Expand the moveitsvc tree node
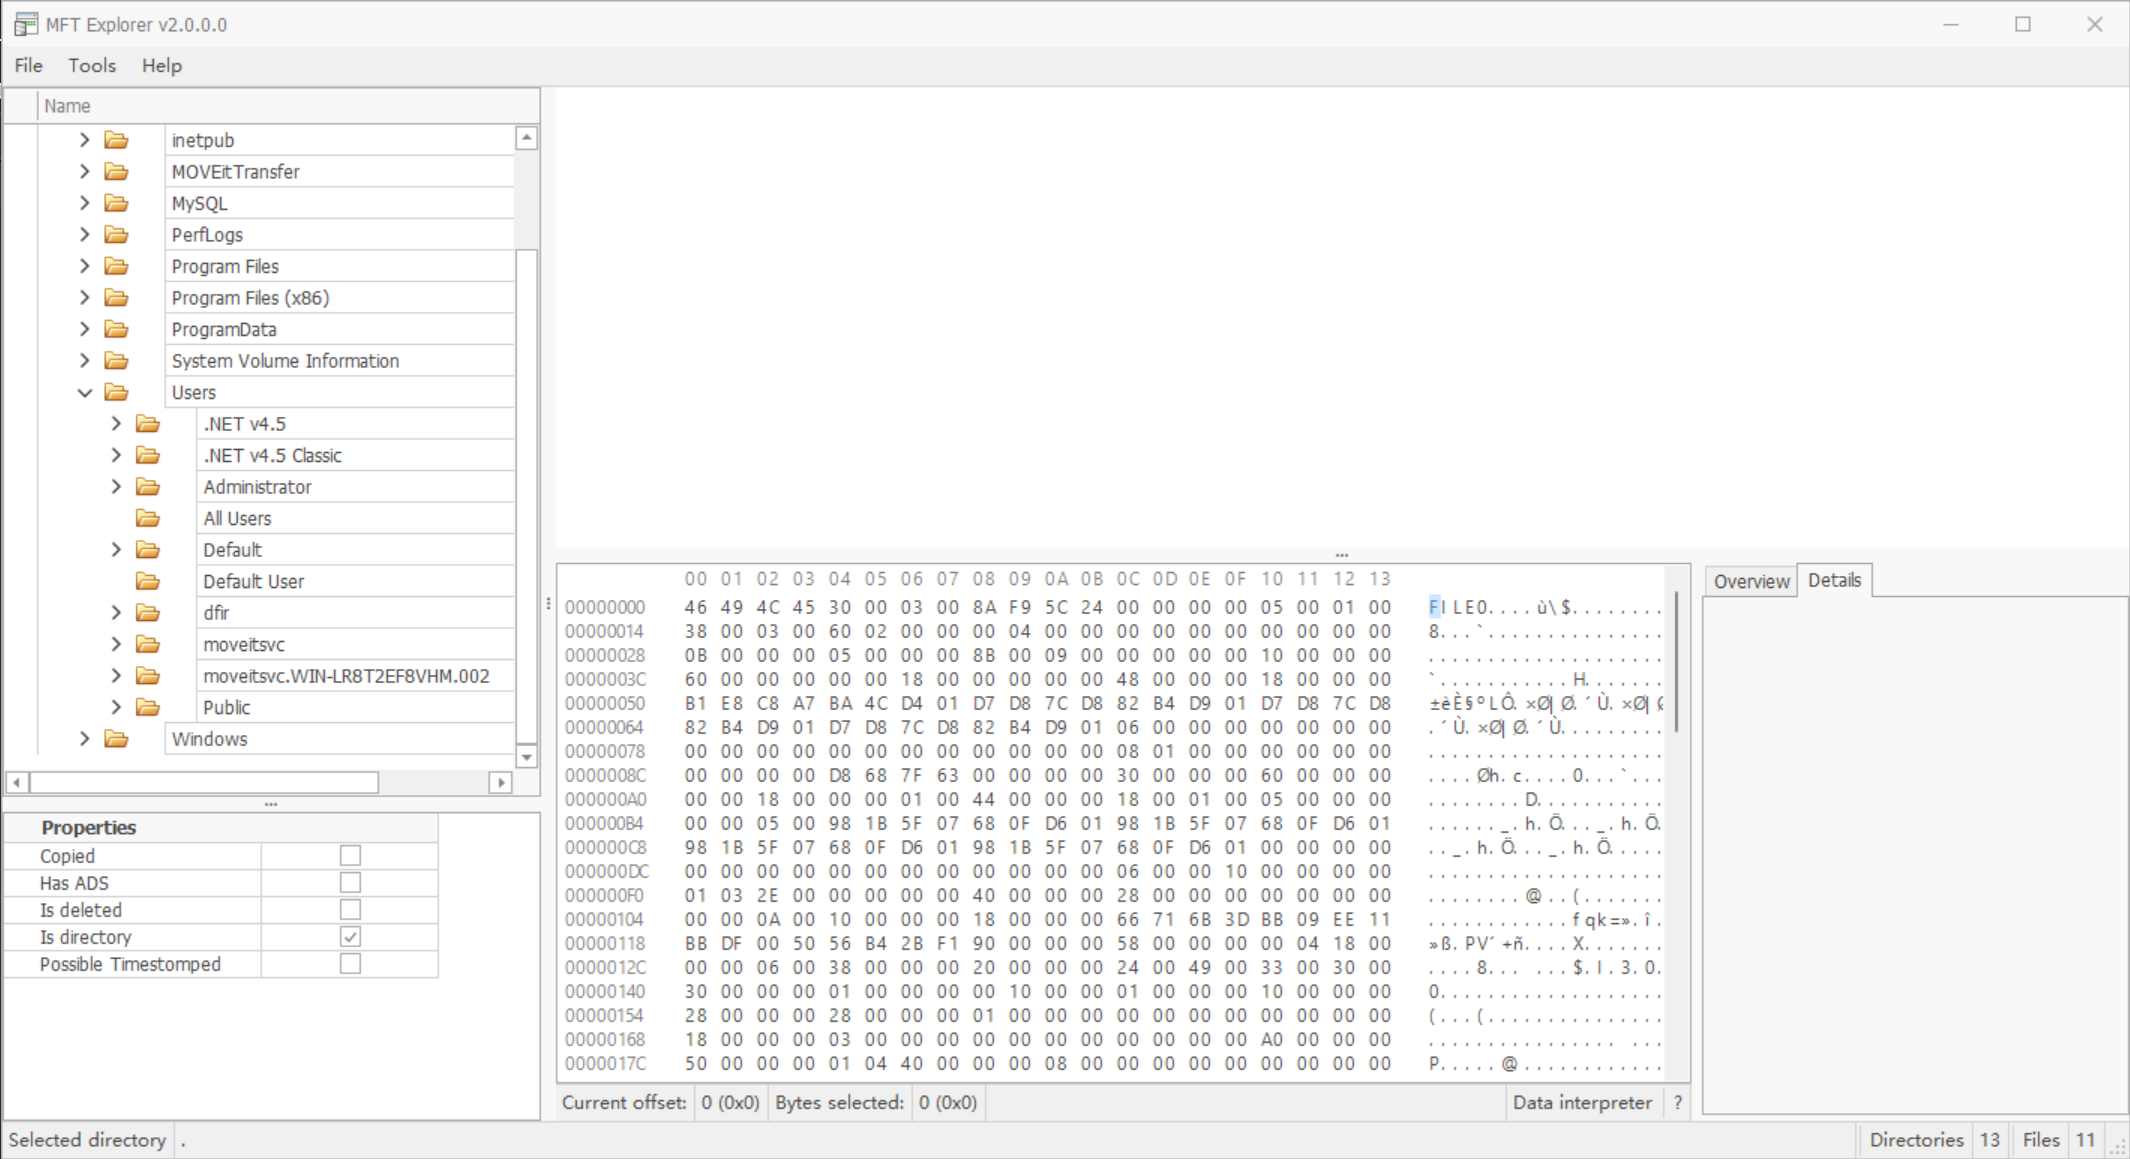Screen dimensions: 2130x1159 point(116,644)
